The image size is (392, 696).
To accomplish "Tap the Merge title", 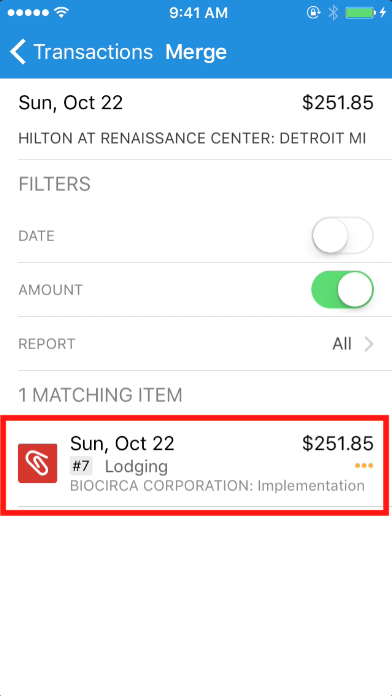I will pos(196,52).
